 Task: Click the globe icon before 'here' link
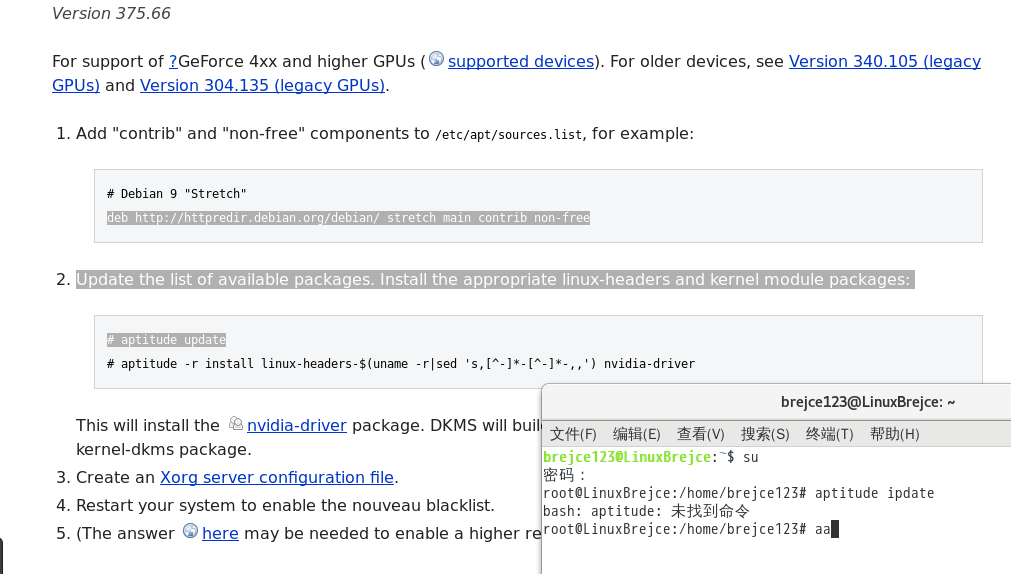coord(190,531)
